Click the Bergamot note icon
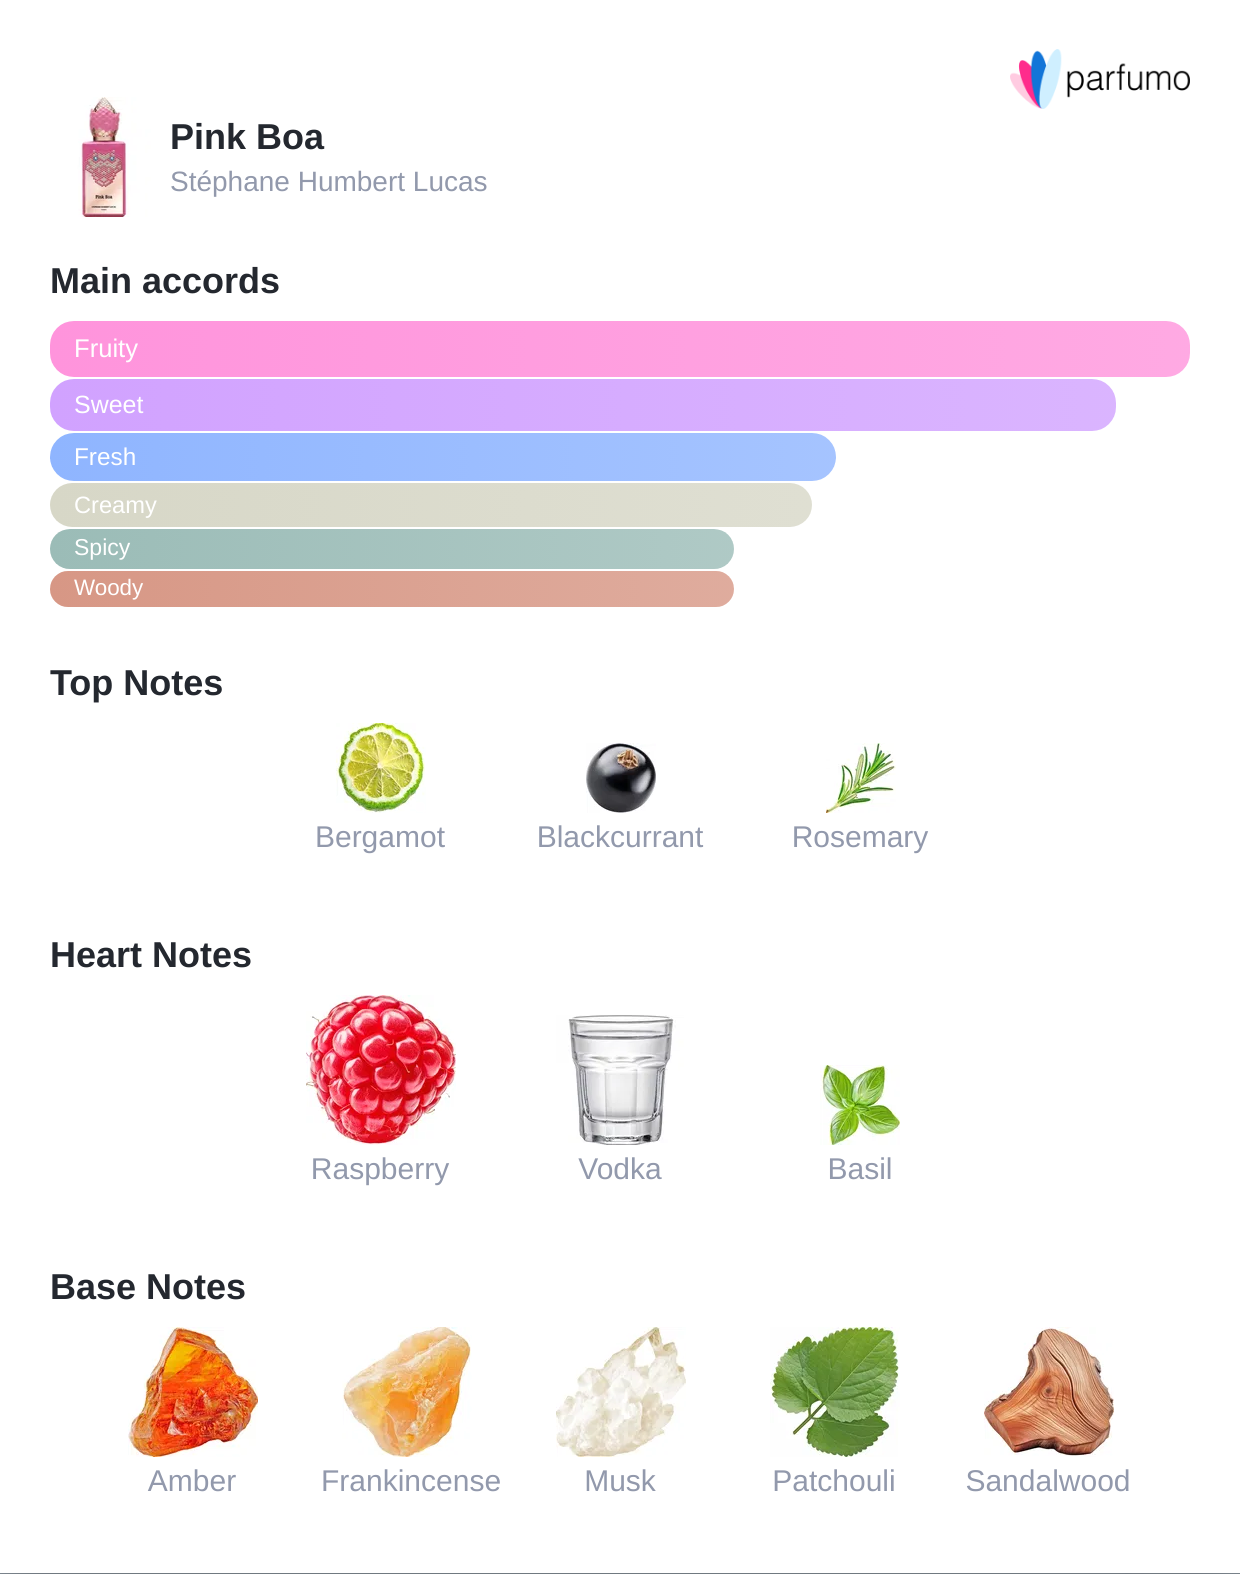The image size is (1240, 1574). 380,767
